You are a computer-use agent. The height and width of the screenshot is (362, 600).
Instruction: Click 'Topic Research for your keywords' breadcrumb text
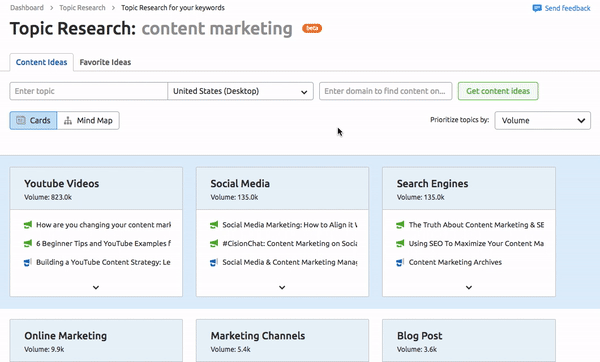pos(173,8)
